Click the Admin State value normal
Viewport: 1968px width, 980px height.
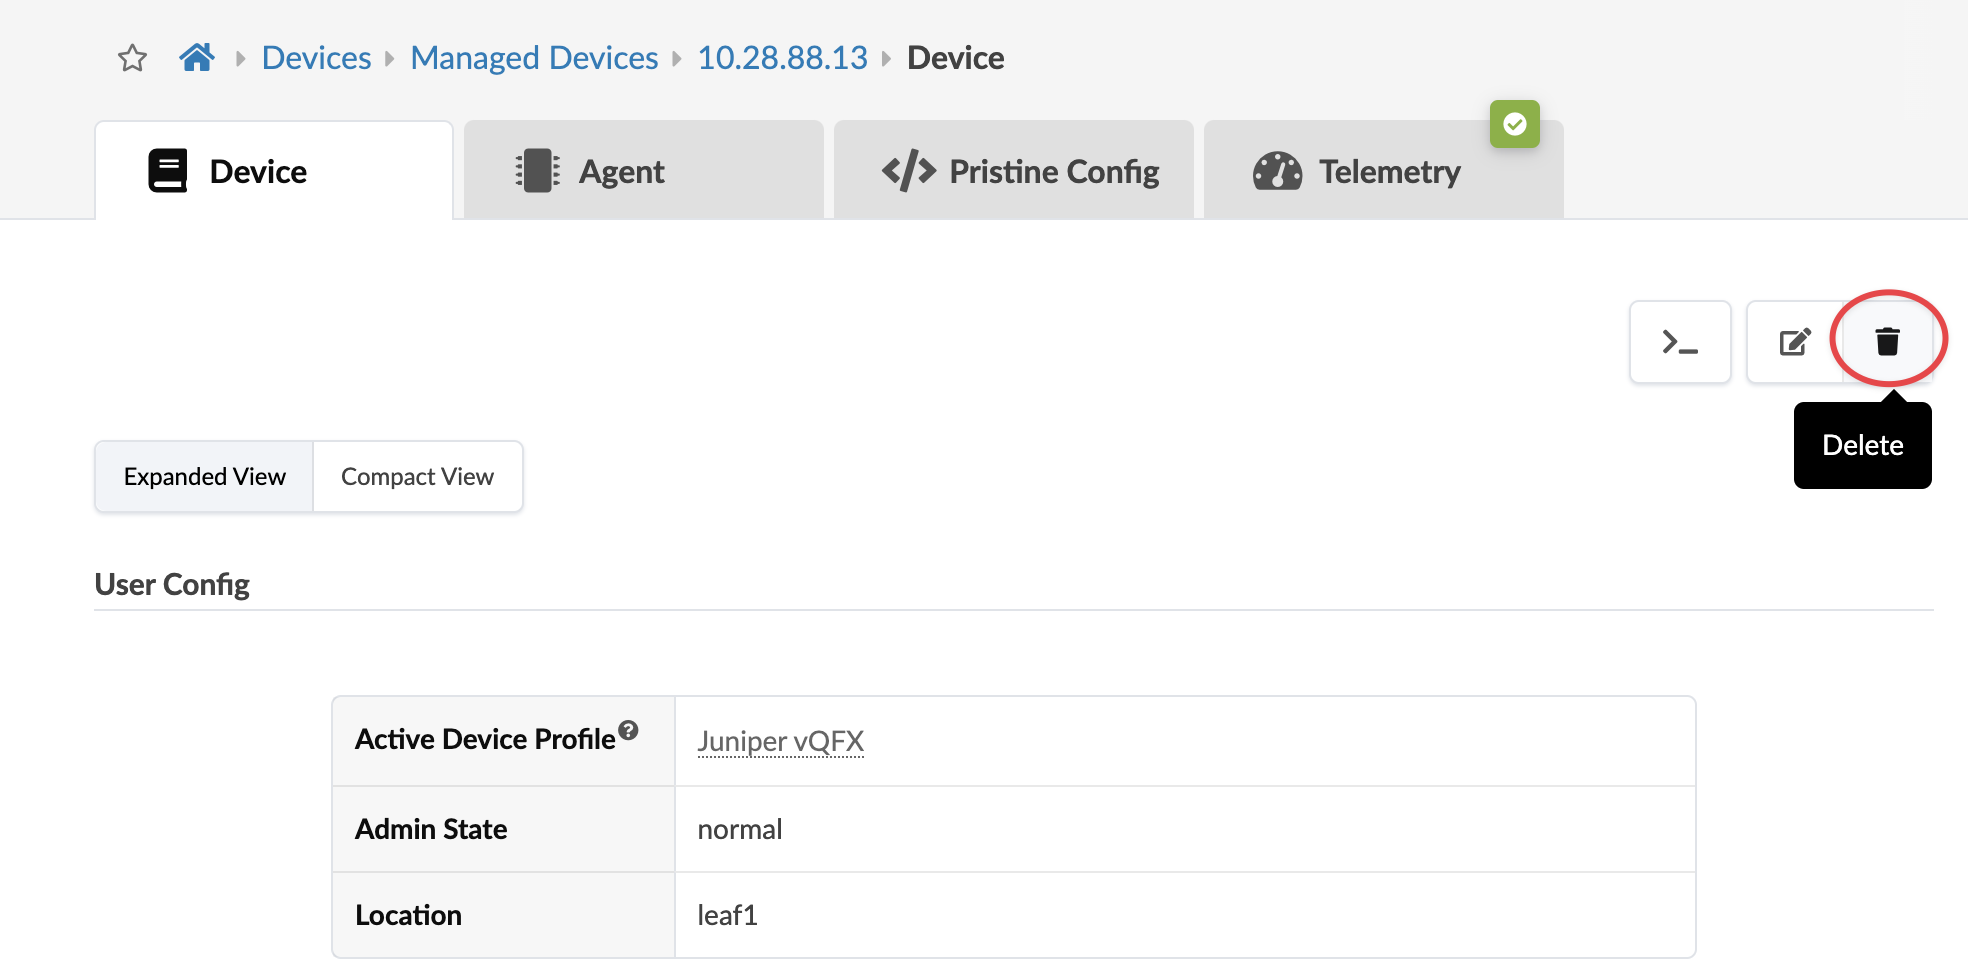click(x=739, y=829)
